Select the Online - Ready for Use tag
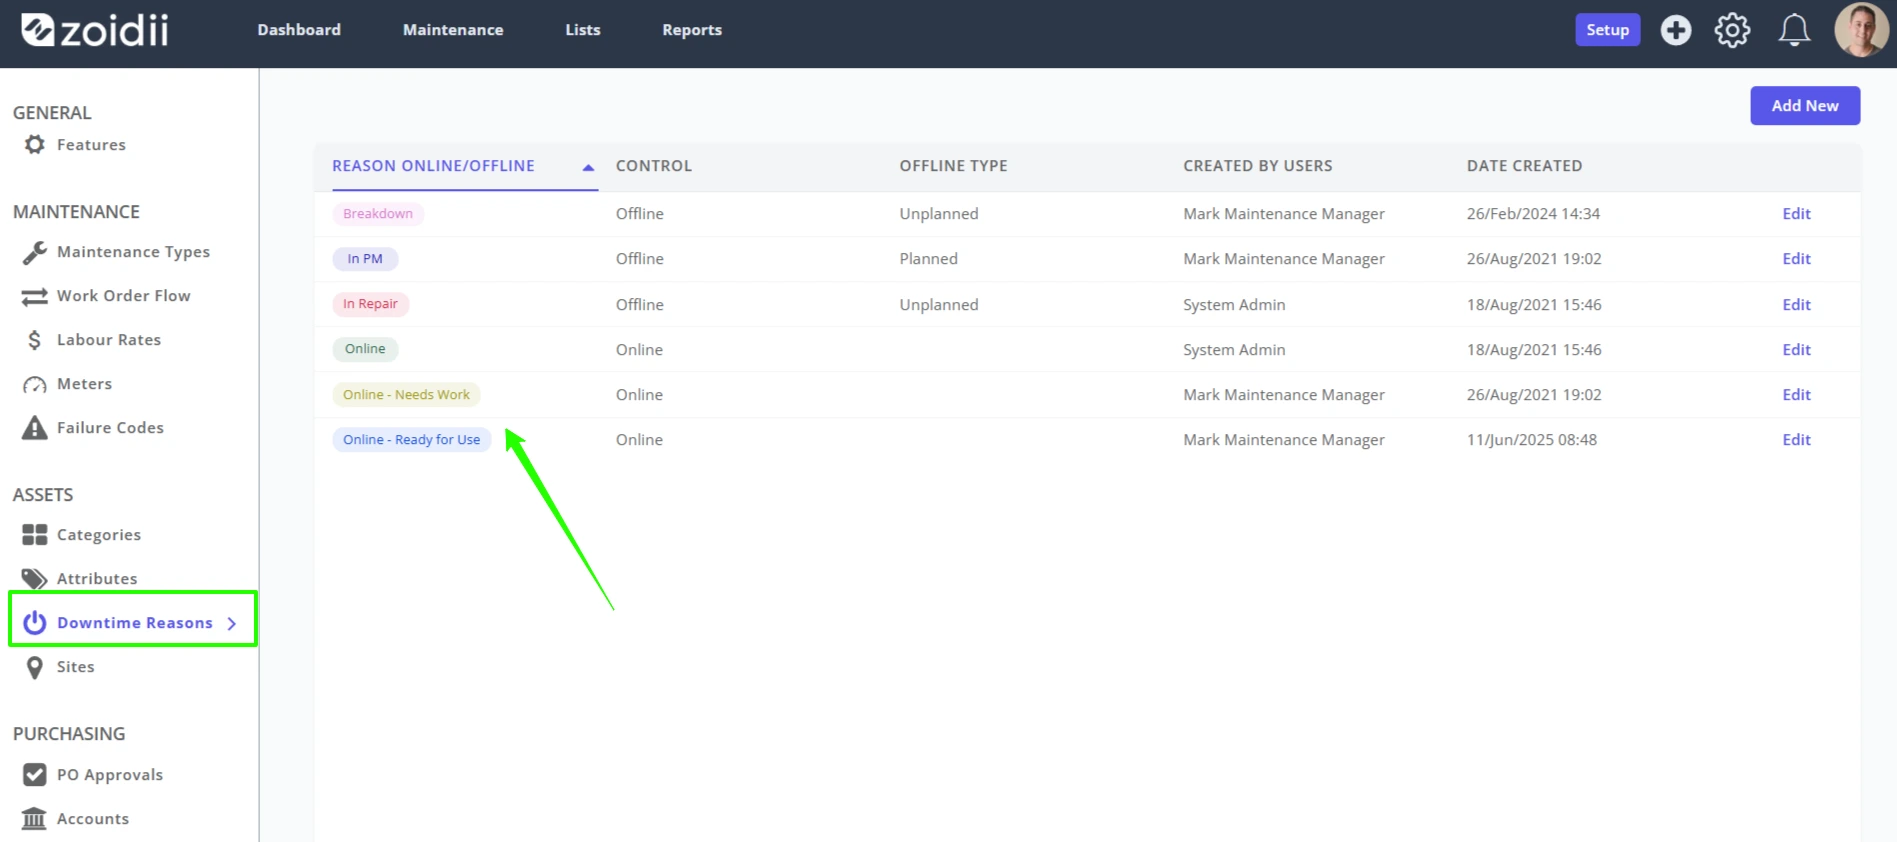 pyautogui.click(x=411, y=440)
